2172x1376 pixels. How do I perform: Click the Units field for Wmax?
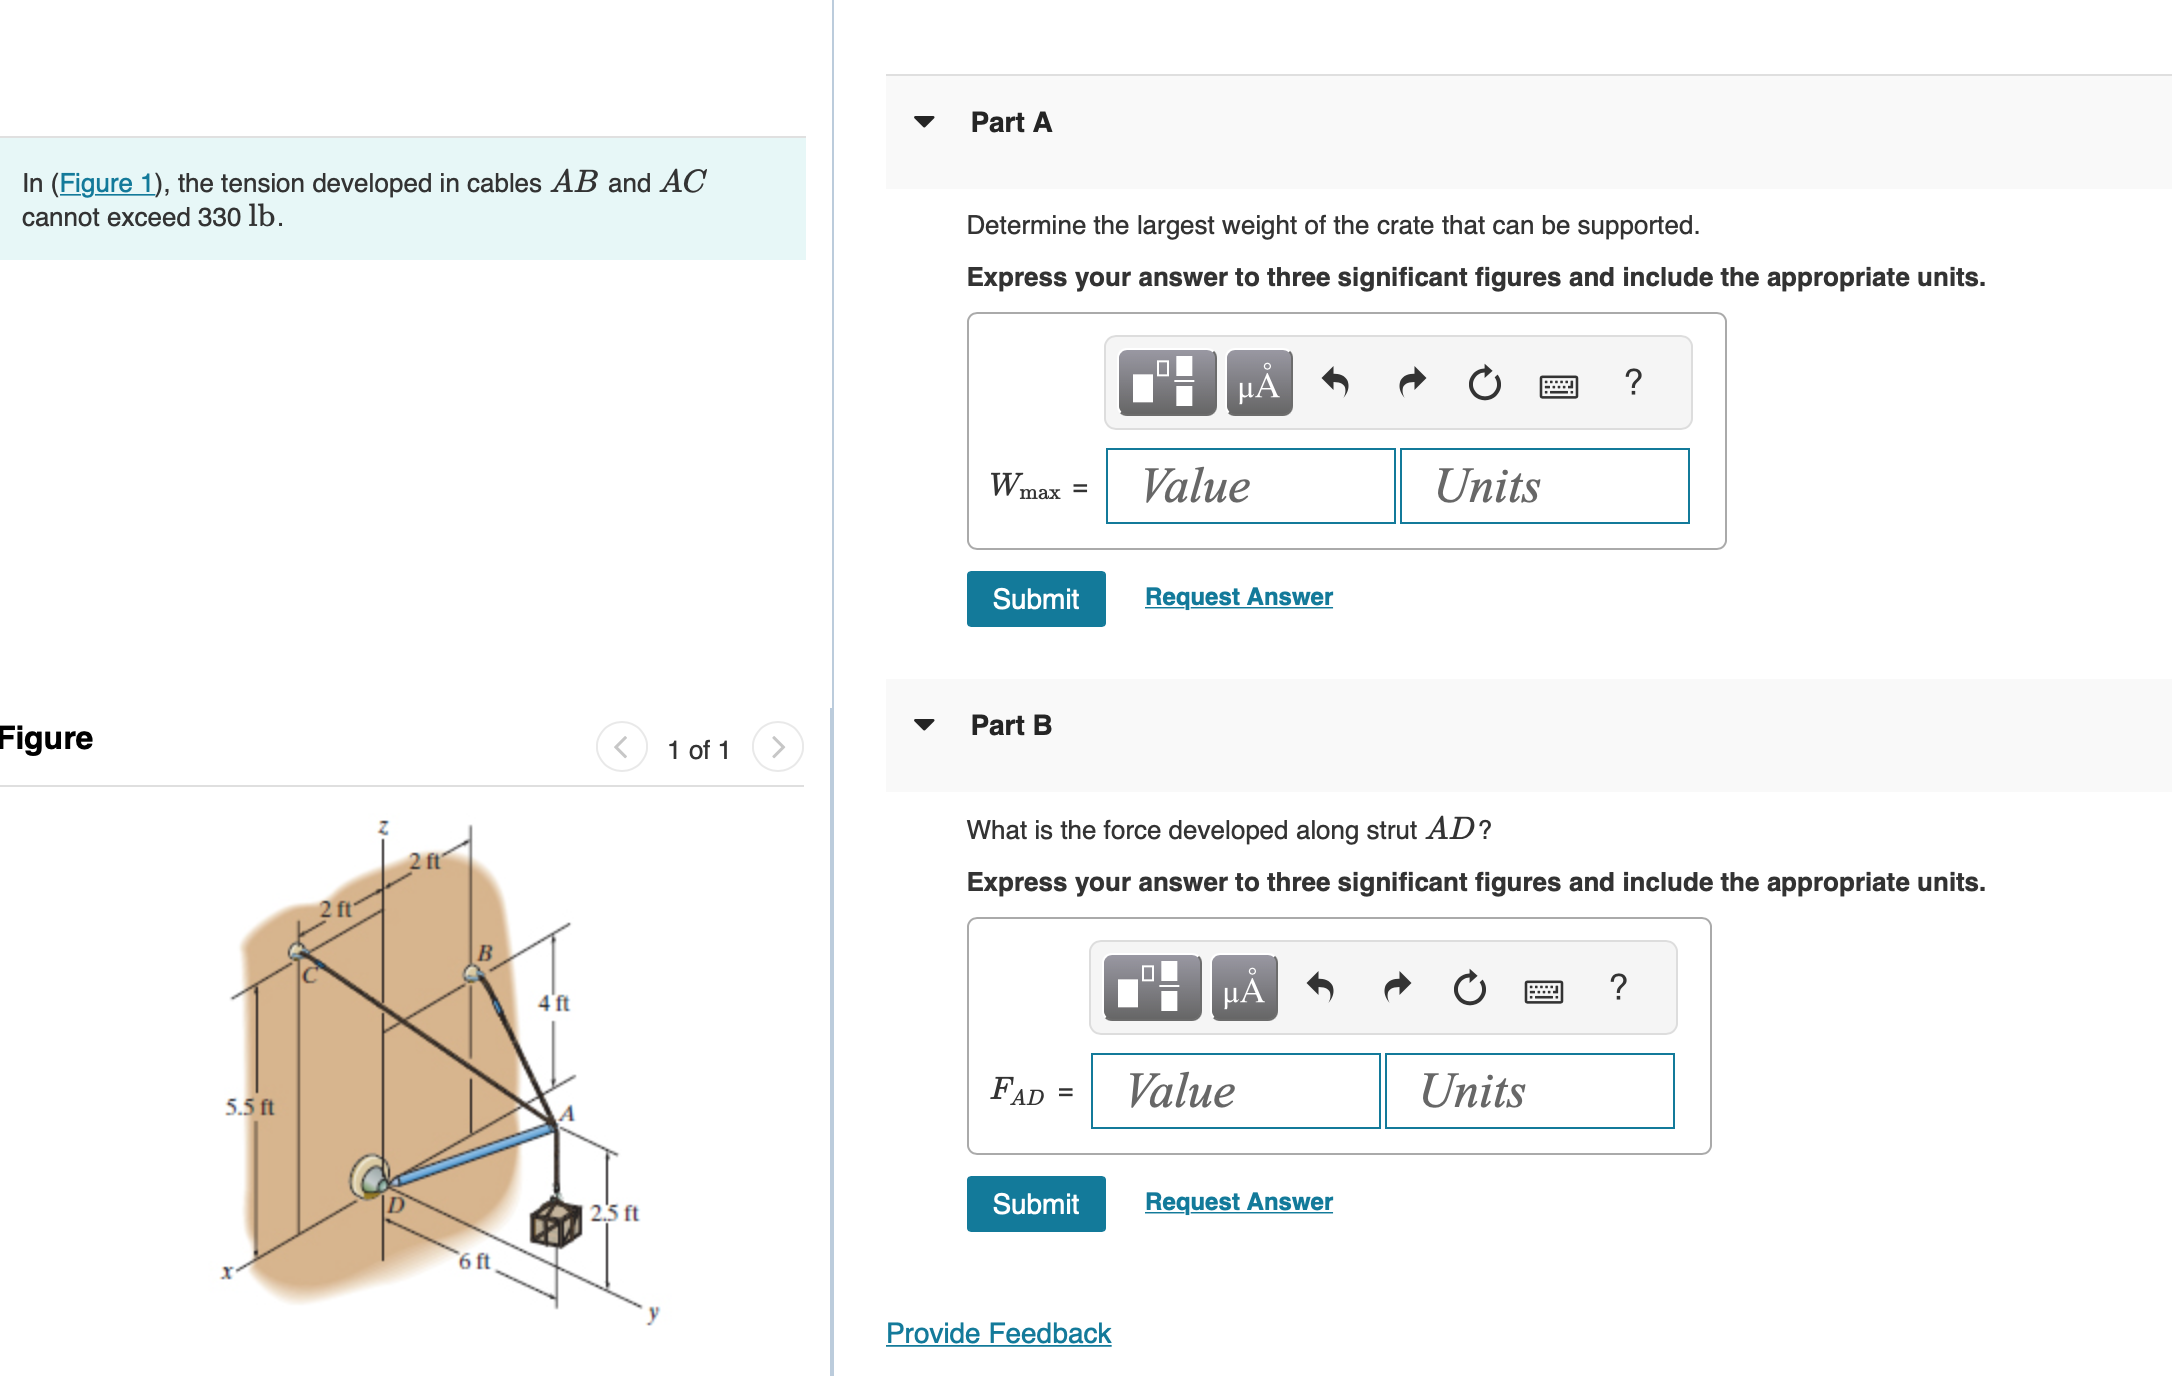pyautogui.click(x=1543, y=486)
